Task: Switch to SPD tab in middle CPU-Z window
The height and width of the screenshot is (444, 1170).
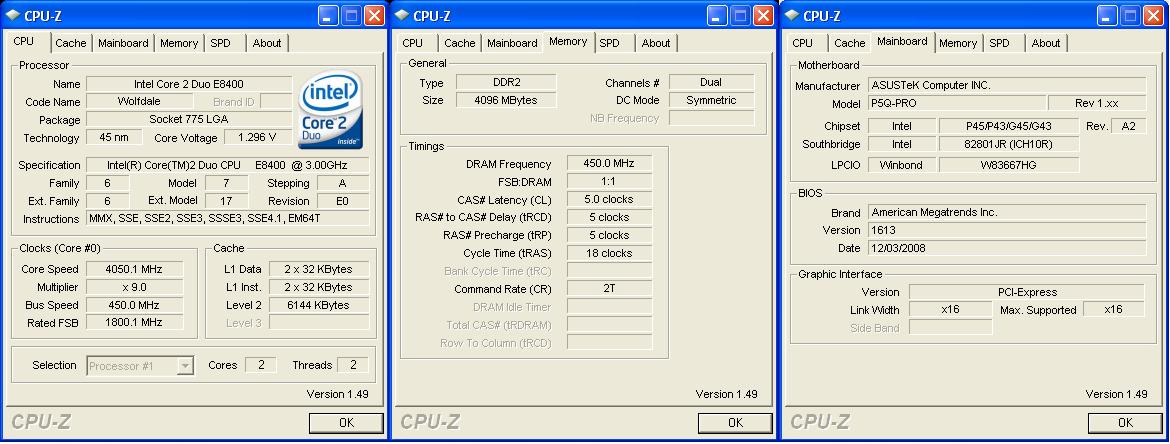Action: (x=610, y=43)
